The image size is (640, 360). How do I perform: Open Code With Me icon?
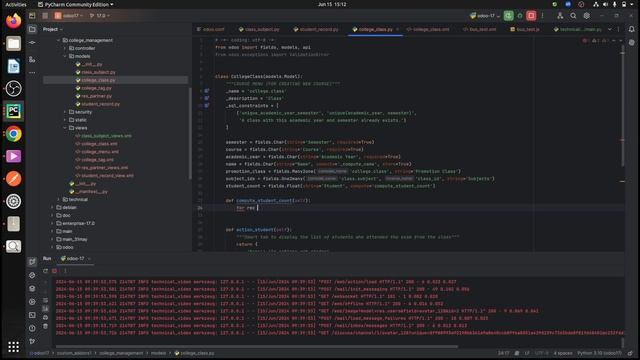pyautogui.click(x=560, y=16)
